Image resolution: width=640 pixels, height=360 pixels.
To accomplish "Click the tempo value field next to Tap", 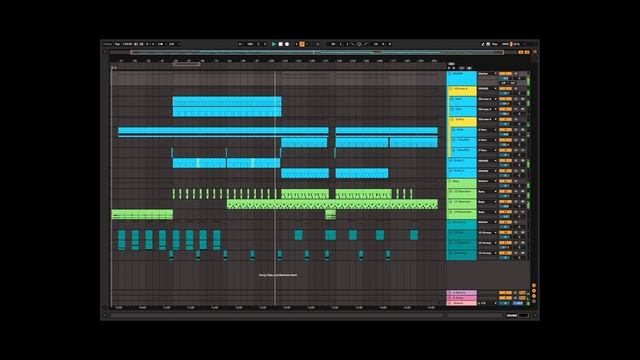I will (127, 44).
